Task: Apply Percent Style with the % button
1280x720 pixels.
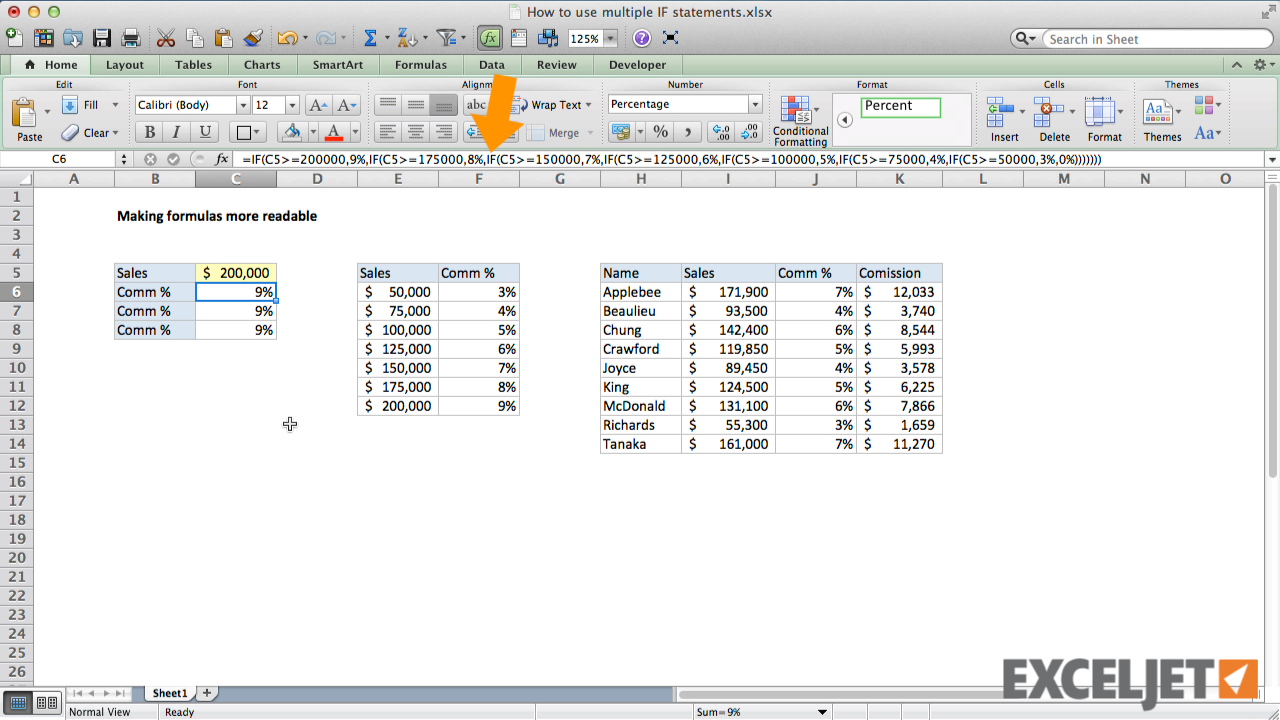Action: coord(660,132)
